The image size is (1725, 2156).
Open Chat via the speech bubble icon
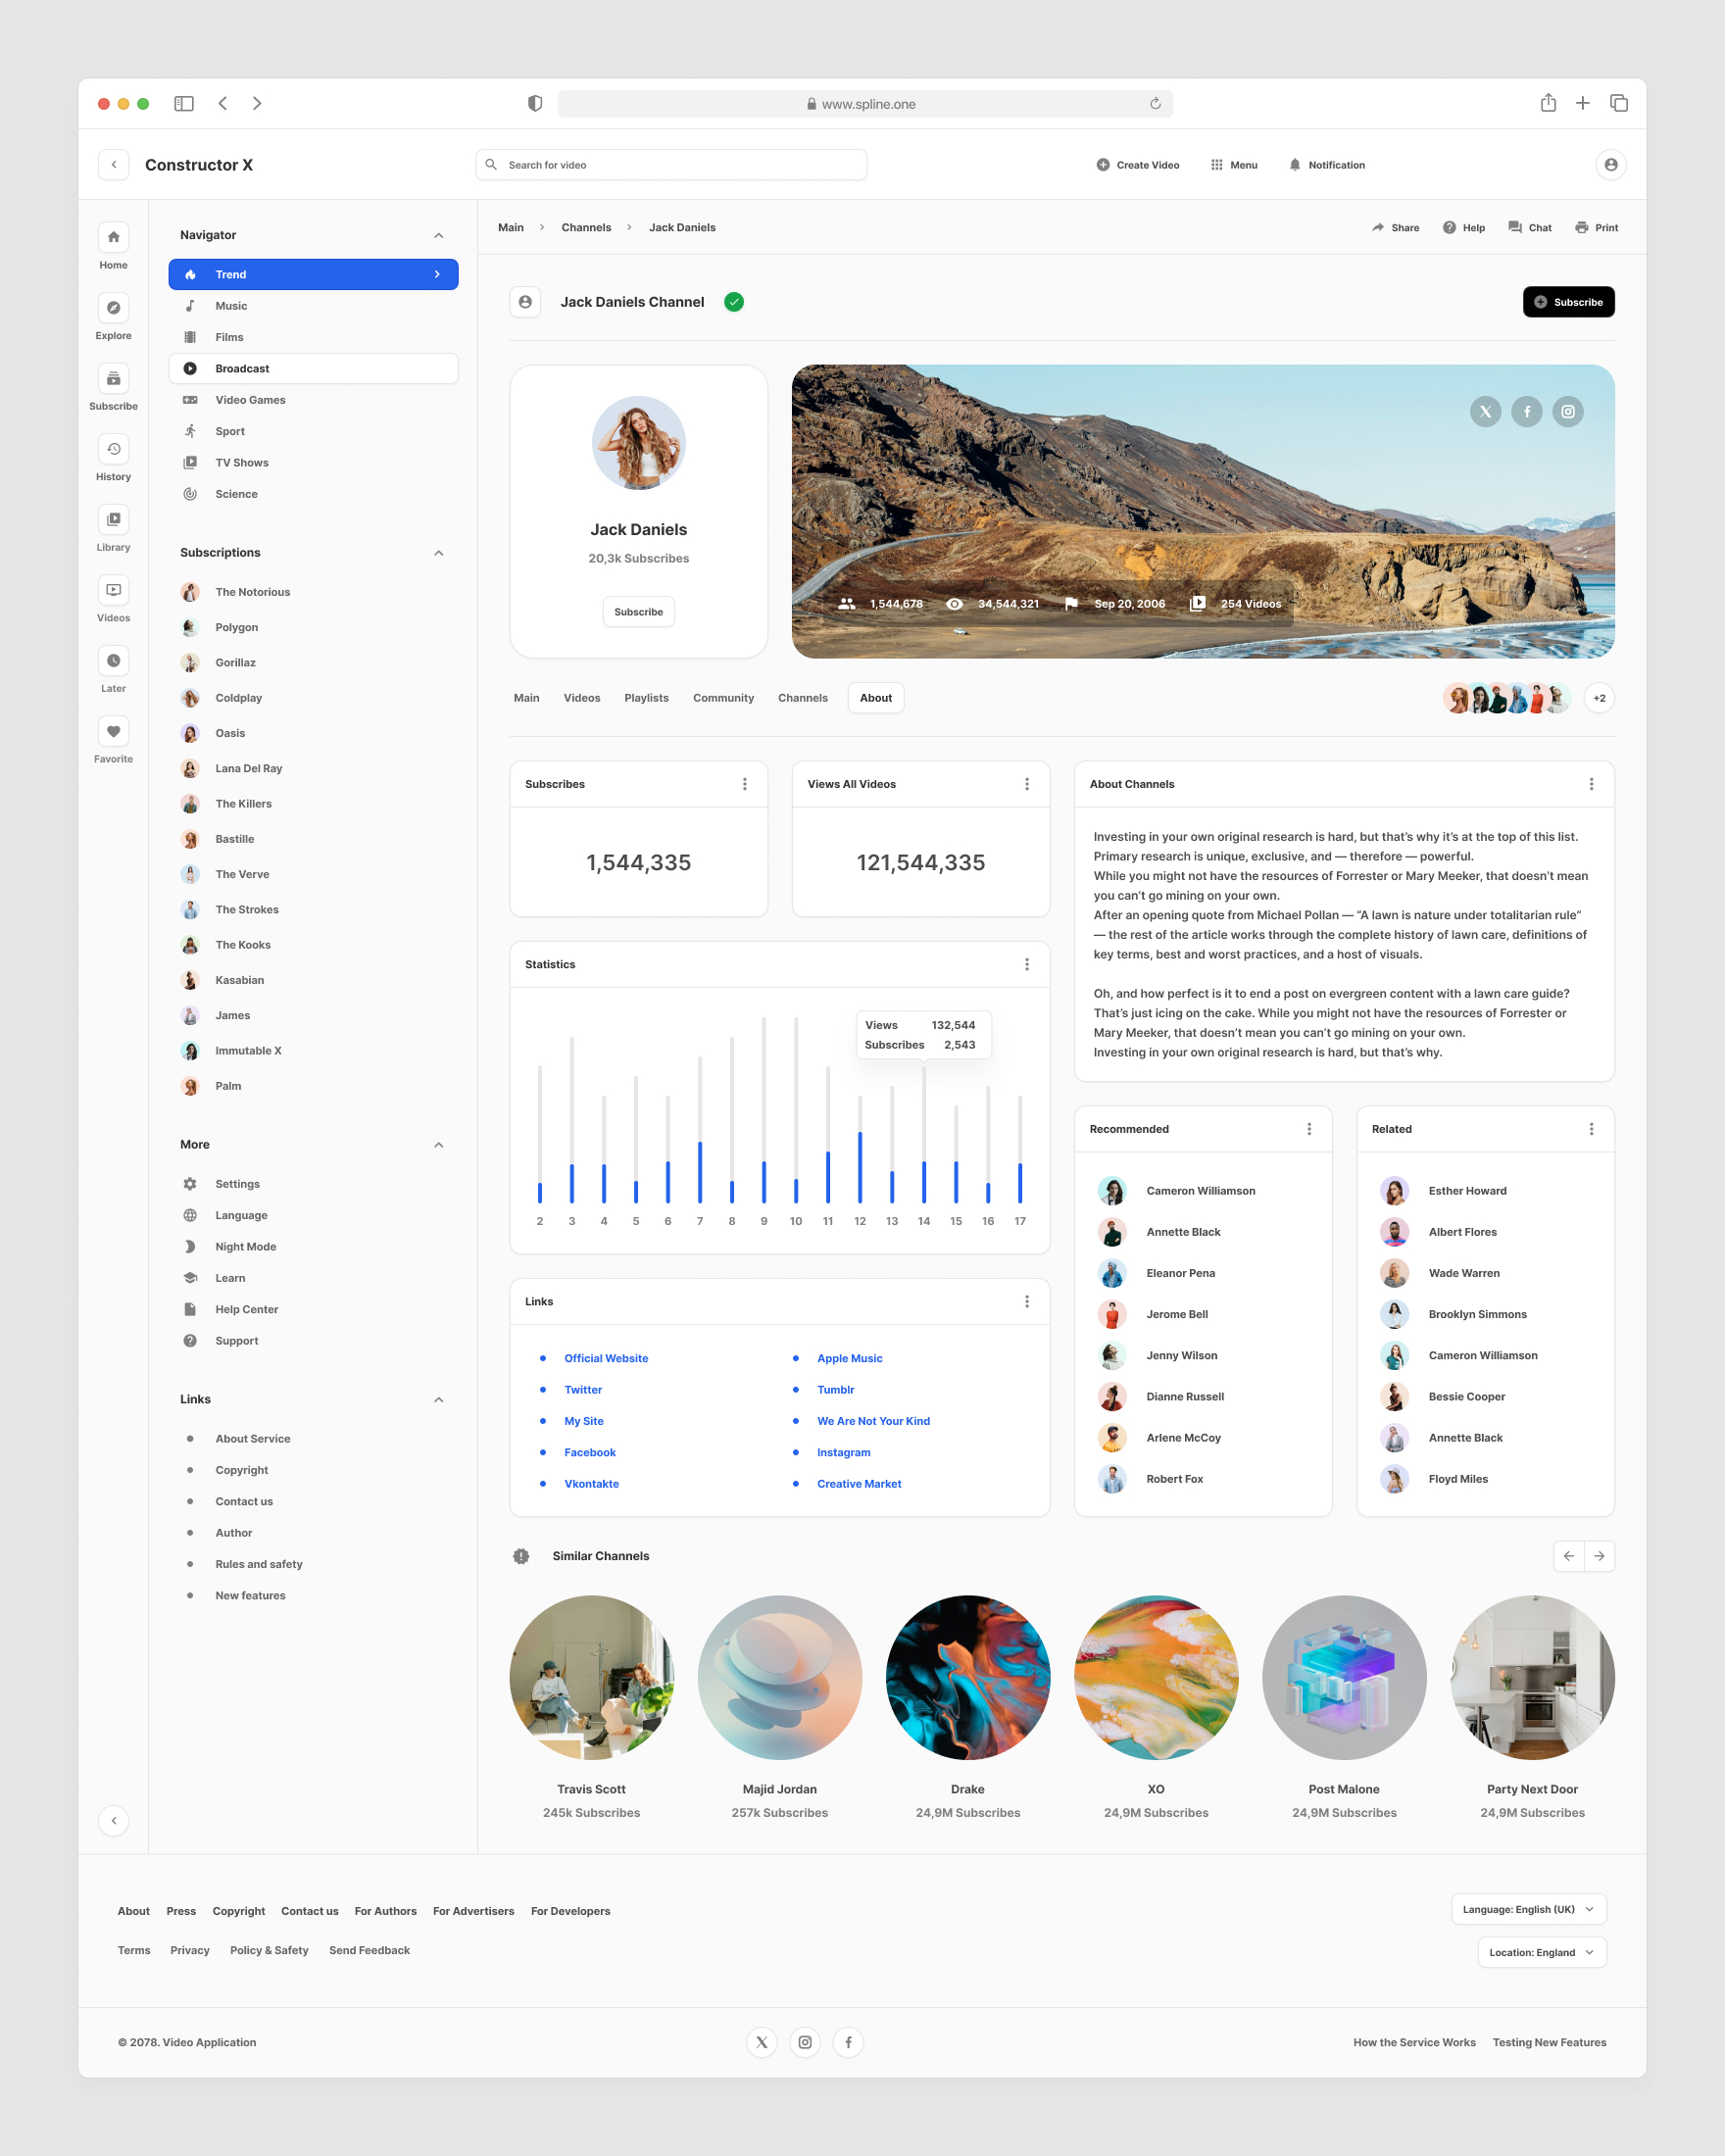coord(1515,227)
